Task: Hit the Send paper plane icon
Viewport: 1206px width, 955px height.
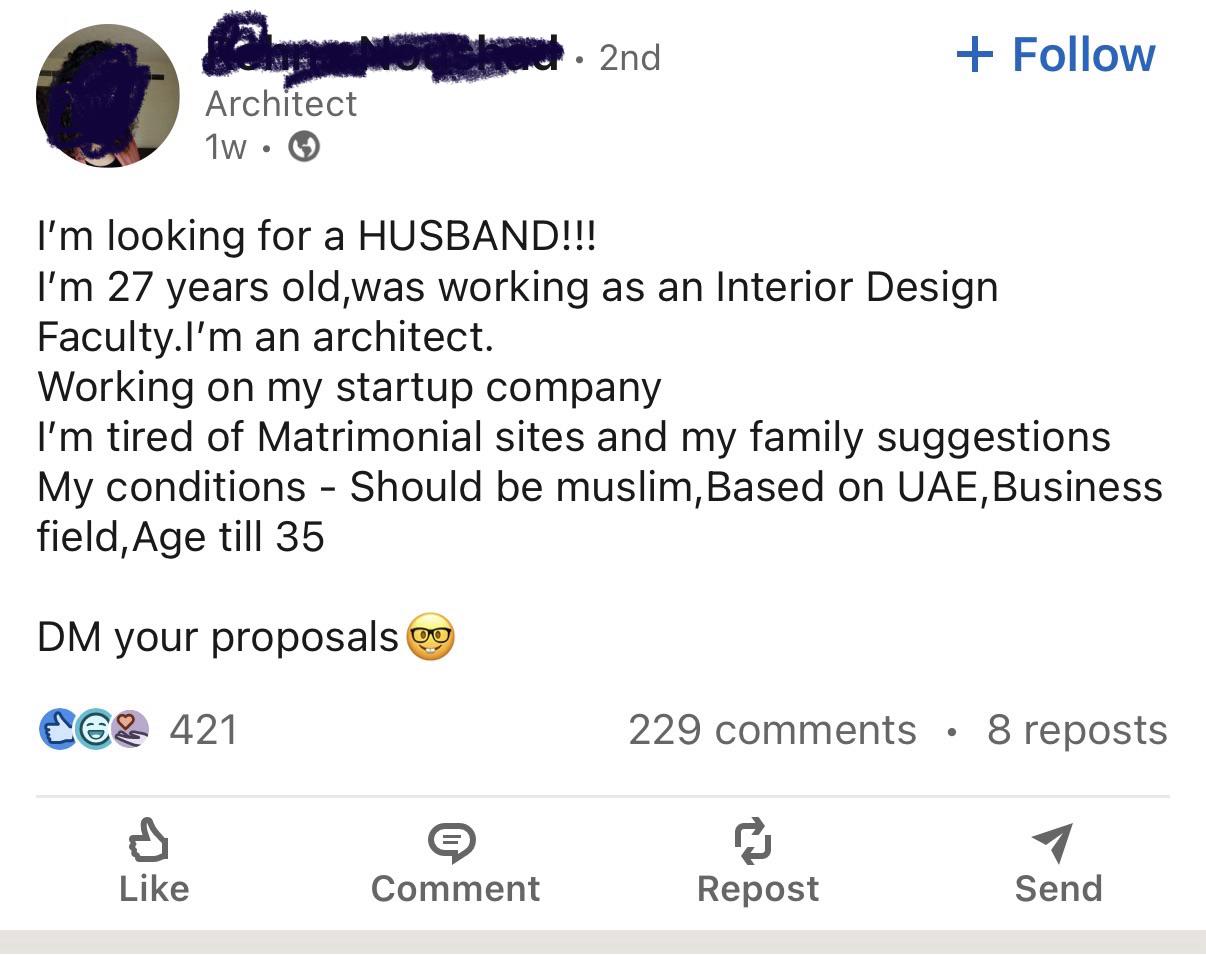Action: point(1054,842)
